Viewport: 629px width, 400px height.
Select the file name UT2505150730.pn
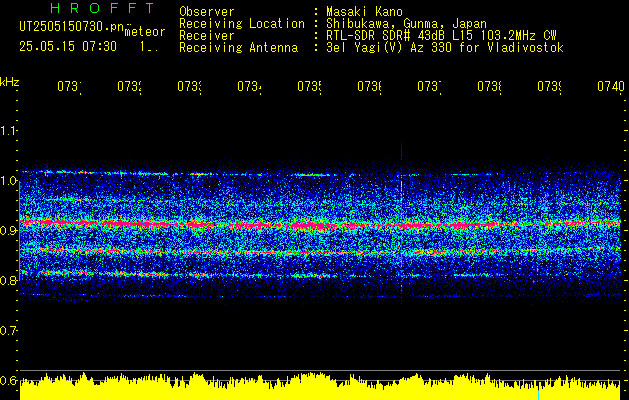tap(72, 27)
